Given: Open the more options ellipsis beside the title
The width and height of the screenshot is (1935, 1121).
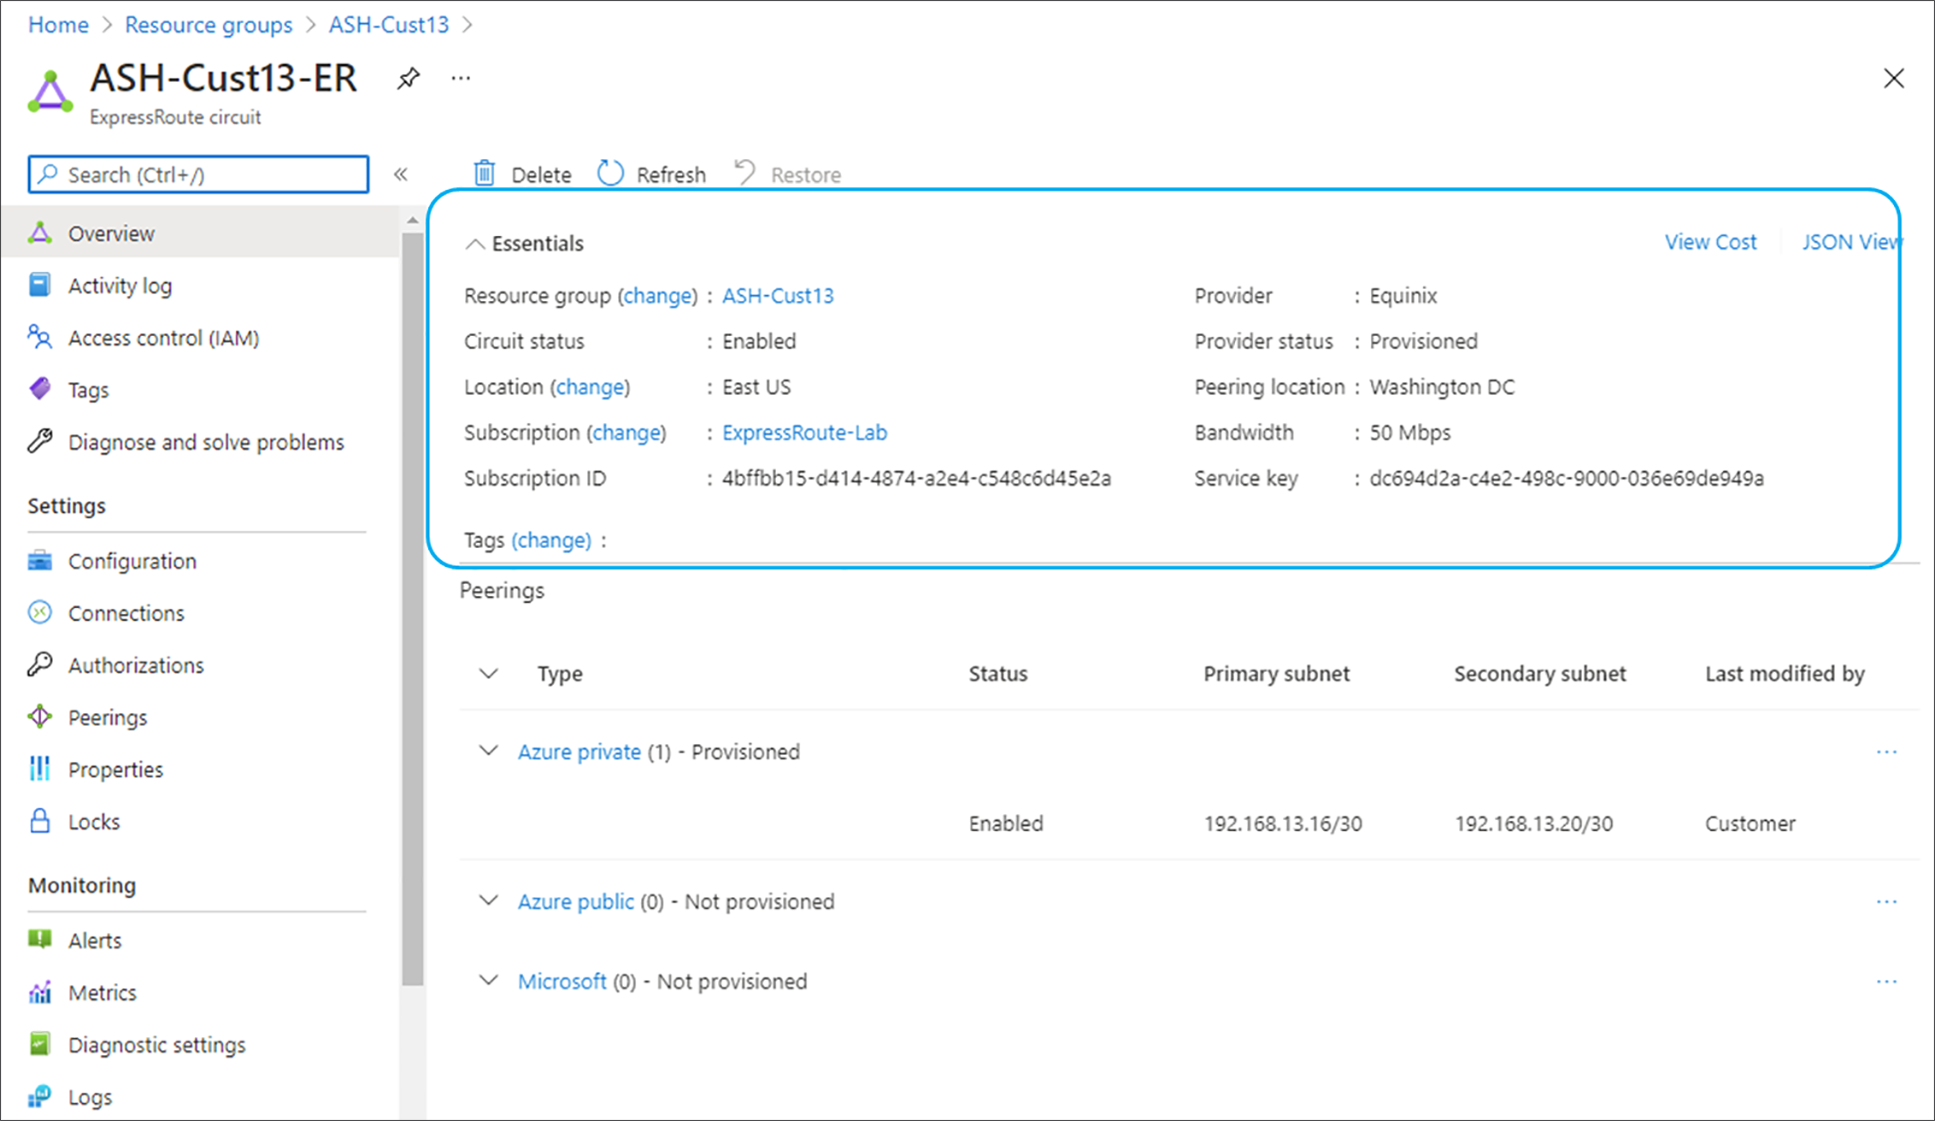Looking at the screenshot, I should tap(460, 78).
